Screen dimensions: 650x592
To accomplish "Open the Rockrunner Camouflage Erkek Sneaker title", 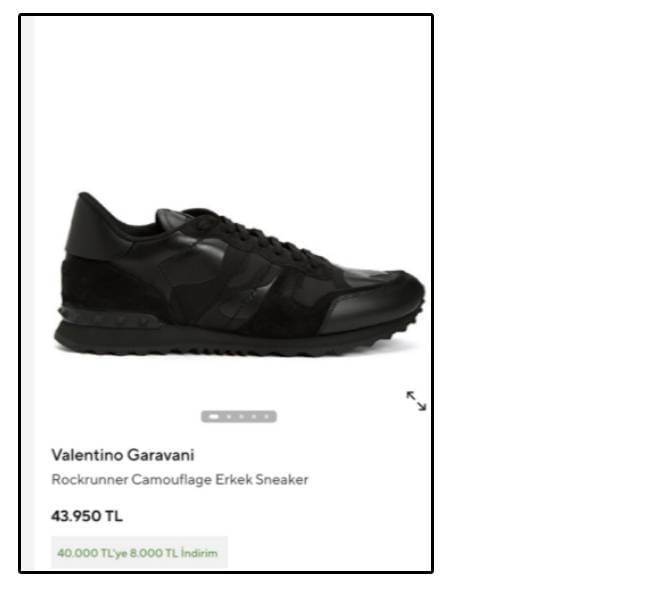I will [179, 480].
